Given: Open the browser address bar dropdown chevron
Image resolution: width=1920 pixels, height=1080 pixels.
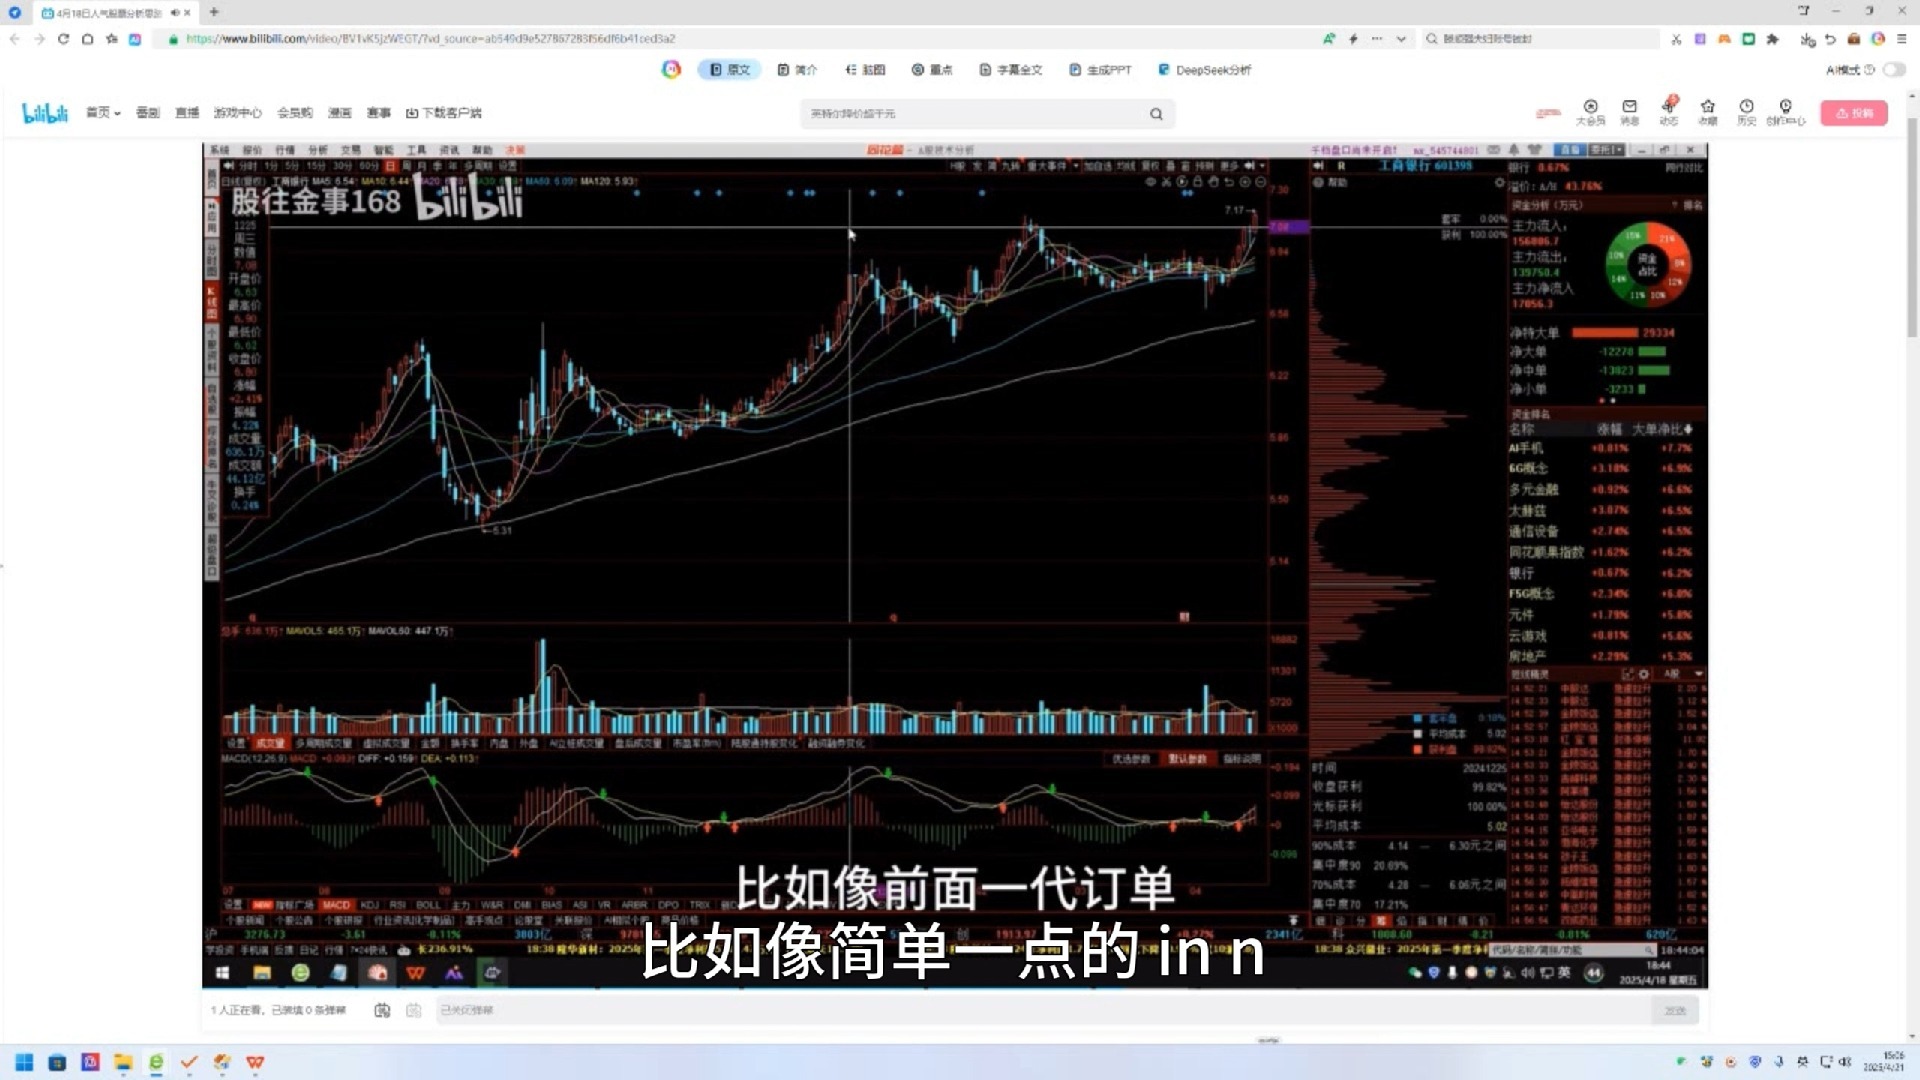Looking at the screenshot, I should click(x=1399, y=39).
